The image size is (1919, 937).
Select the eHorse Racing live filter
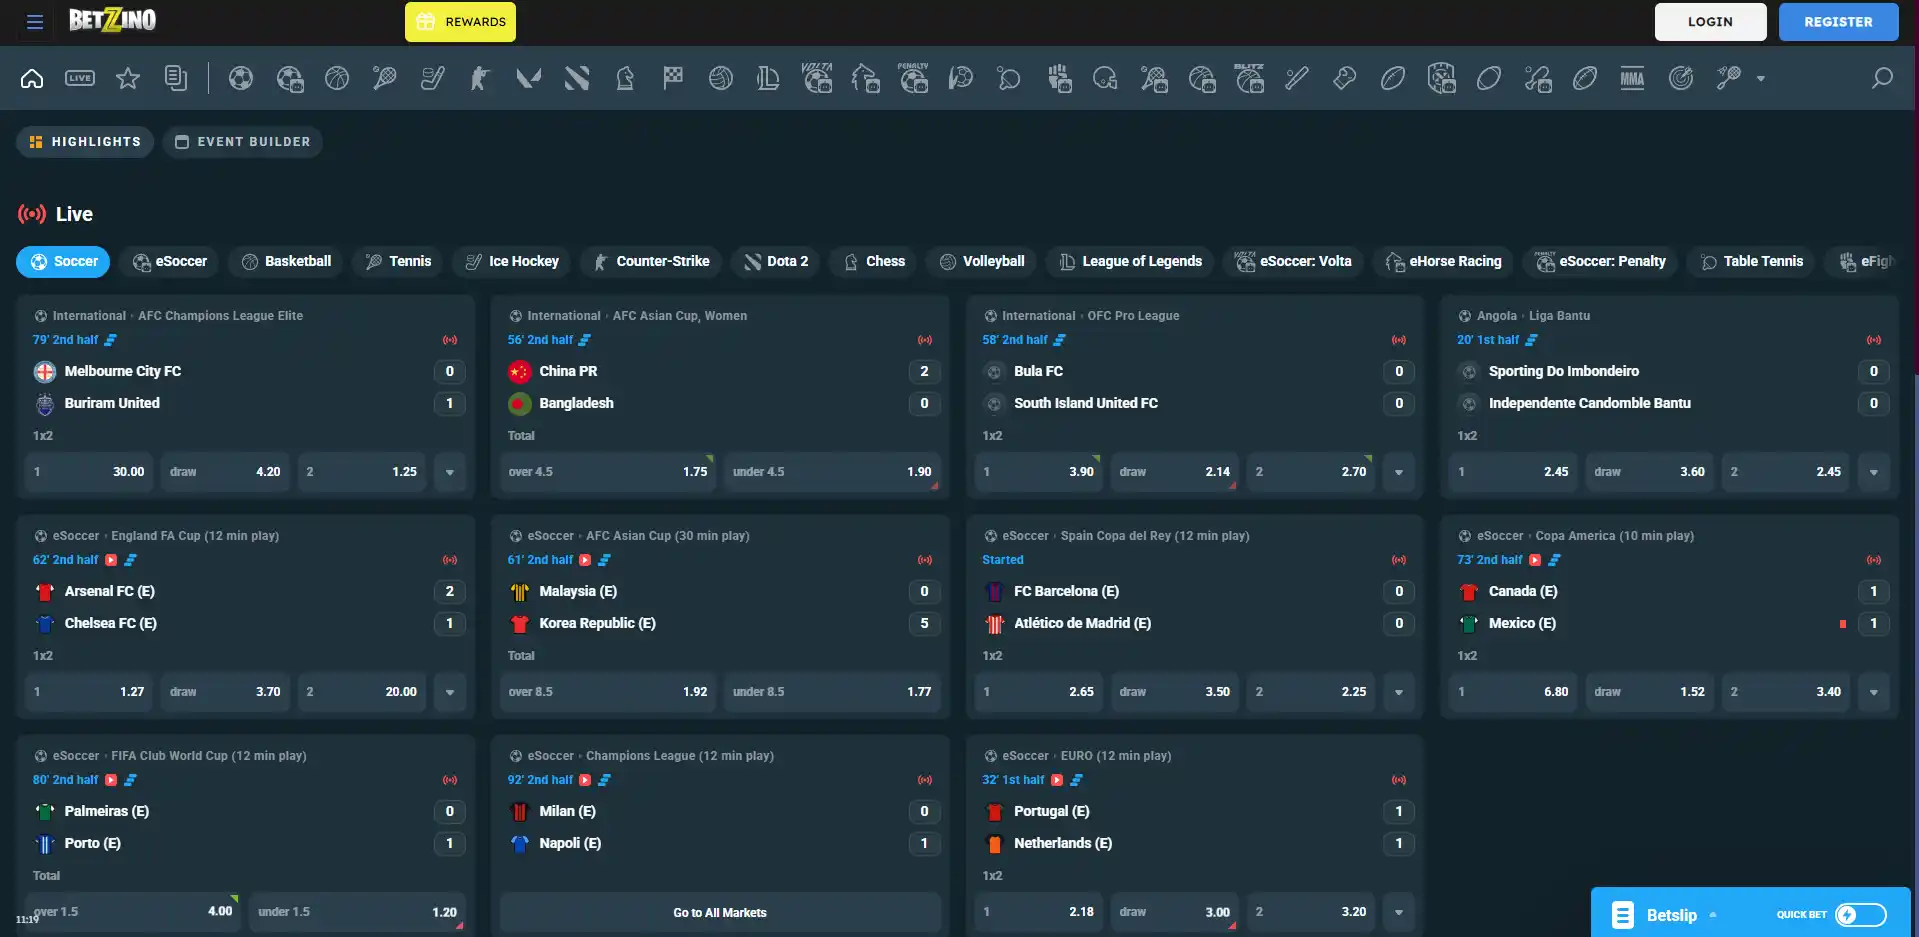click(1443, 262)
